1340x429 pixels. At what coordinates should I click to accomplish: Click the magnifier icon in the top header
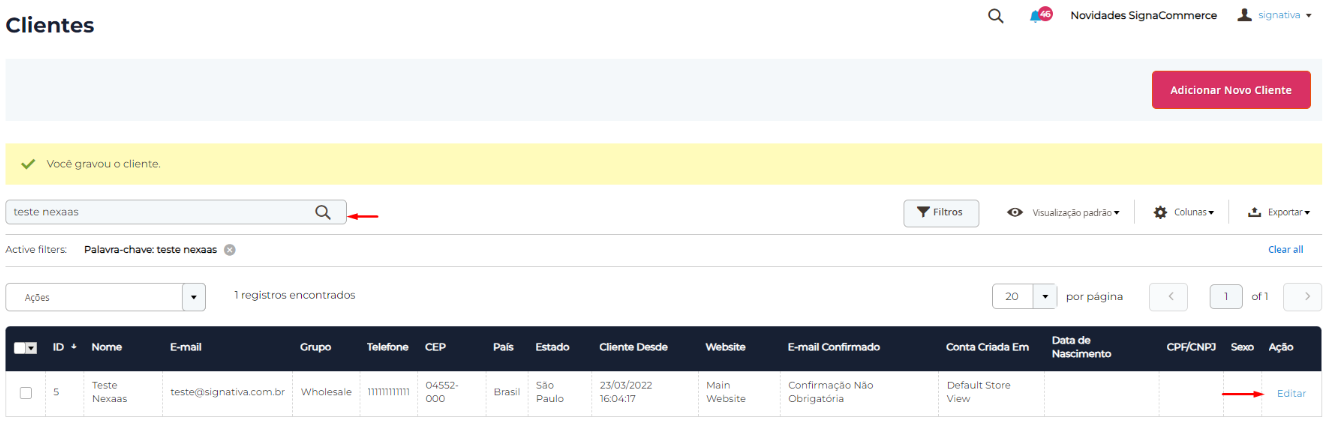coord(995,16)
